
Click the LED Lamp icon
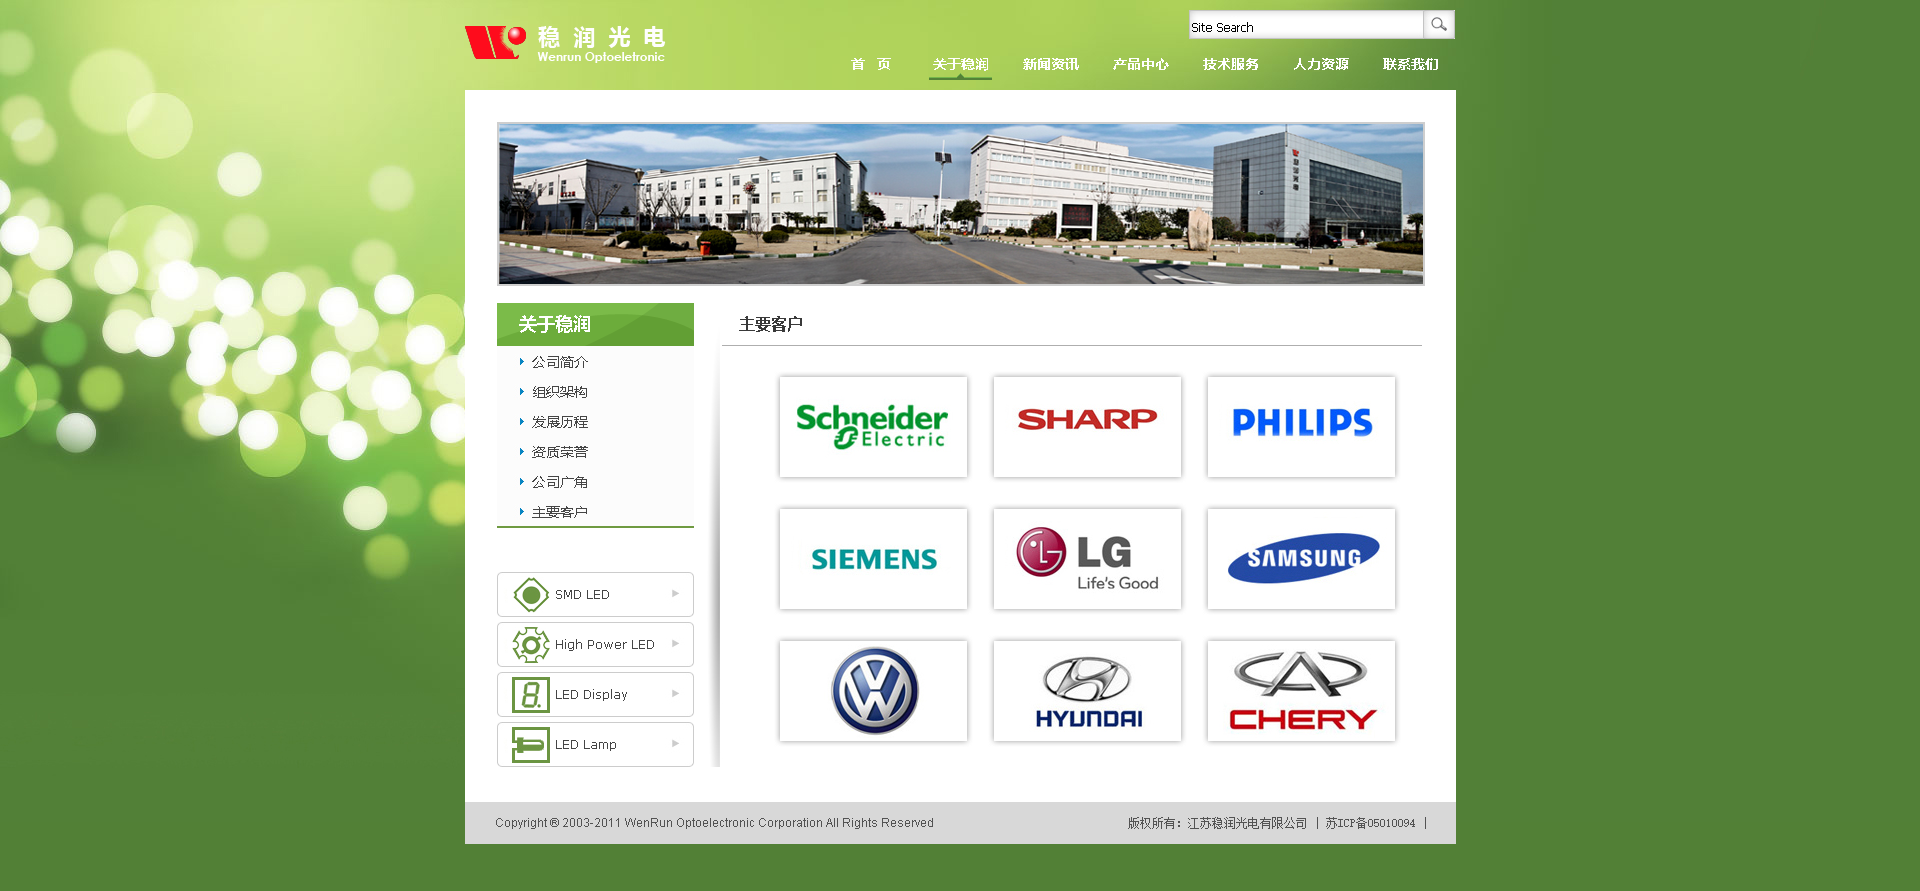pyautogui.click(x=530, y=745)
